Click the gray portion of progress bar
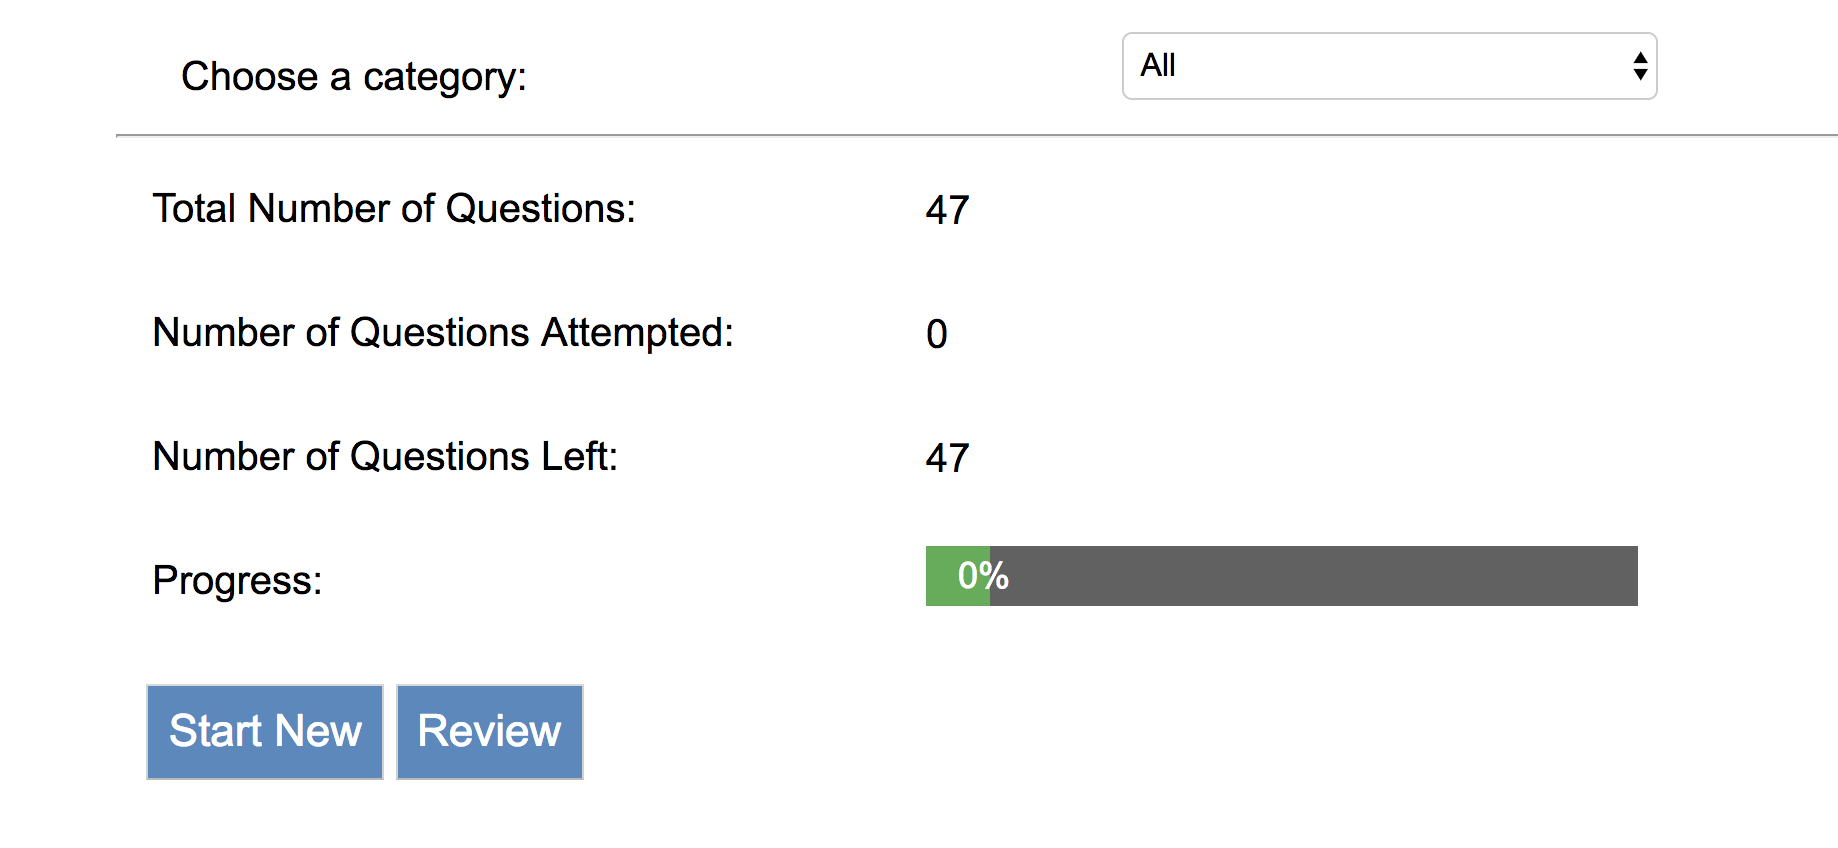This screenshot has height=848, width=1838. [1314, 576]
